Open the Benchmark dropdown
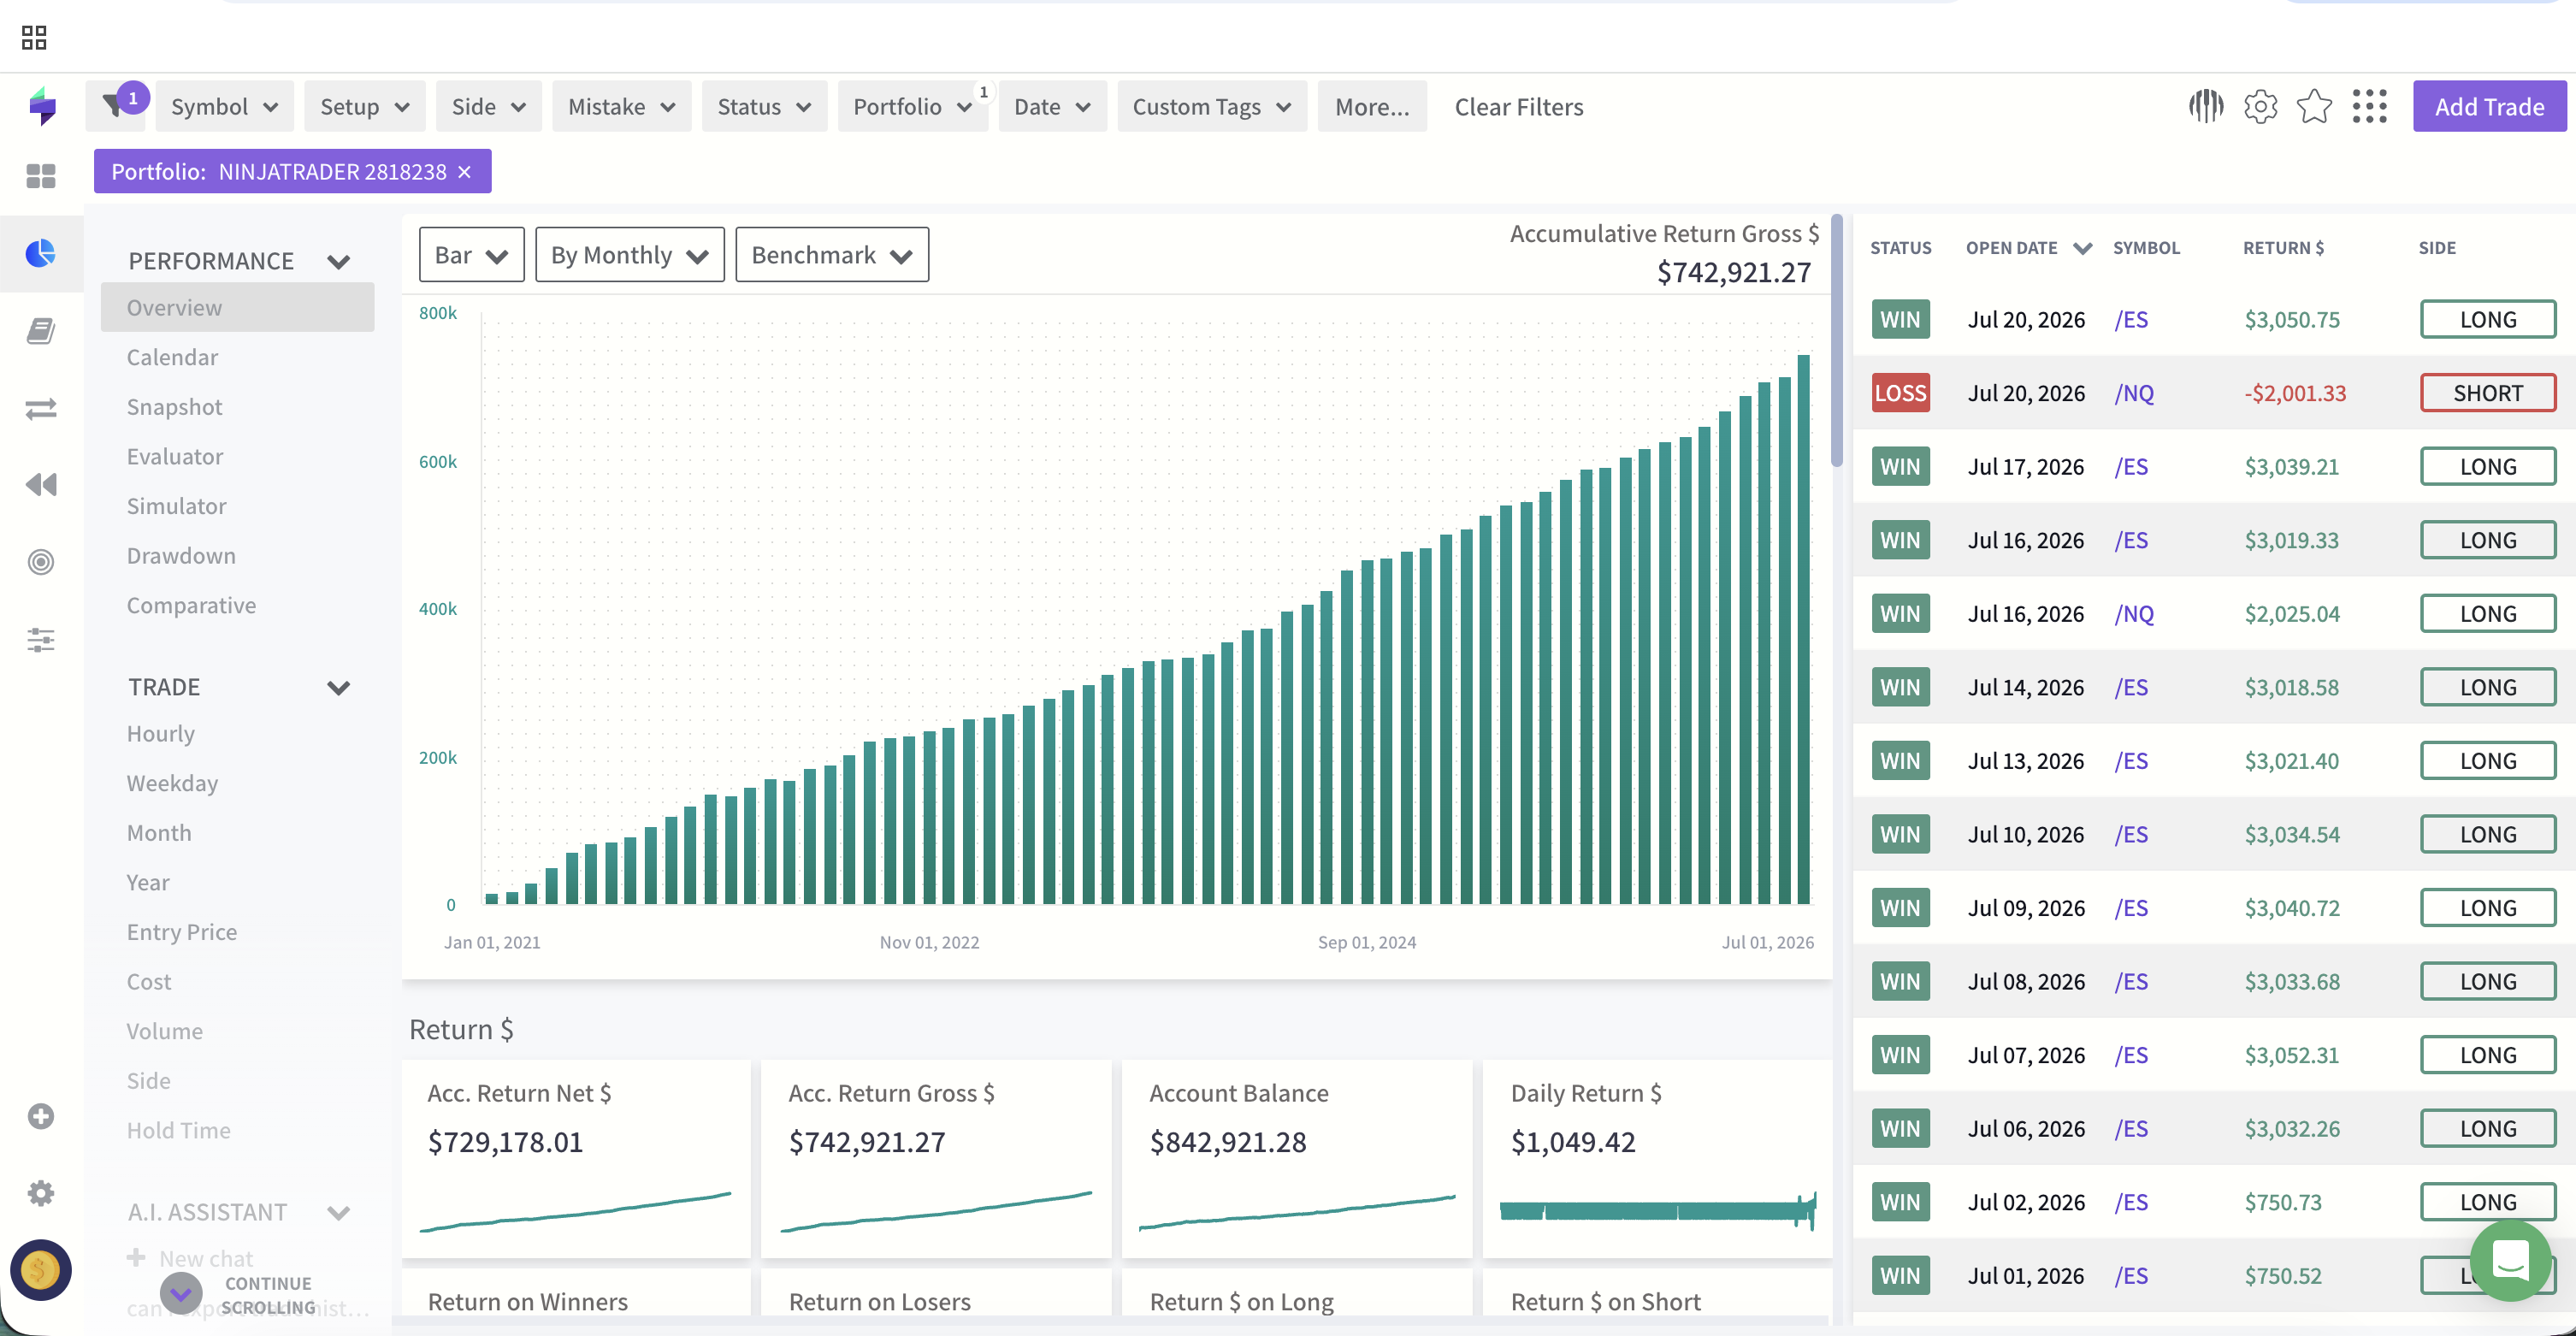This screenshot has width=2576, height=1336. click(x=831, y=255)
